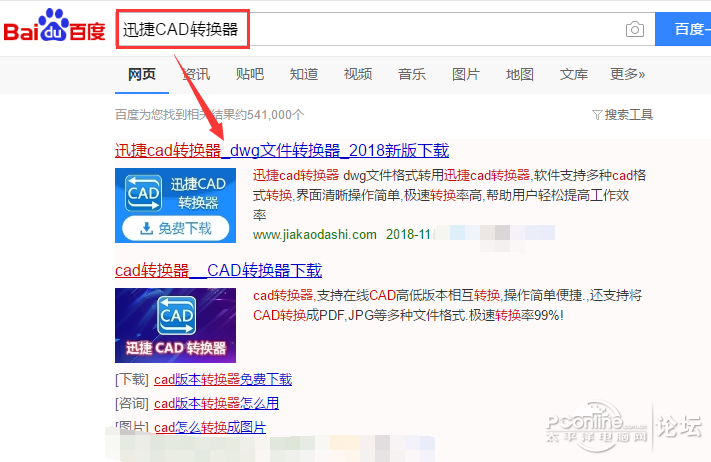Screen dimensions: 711x462
Task: Click the search box with 迅捷CAD转换器
Action: [385, 29]
